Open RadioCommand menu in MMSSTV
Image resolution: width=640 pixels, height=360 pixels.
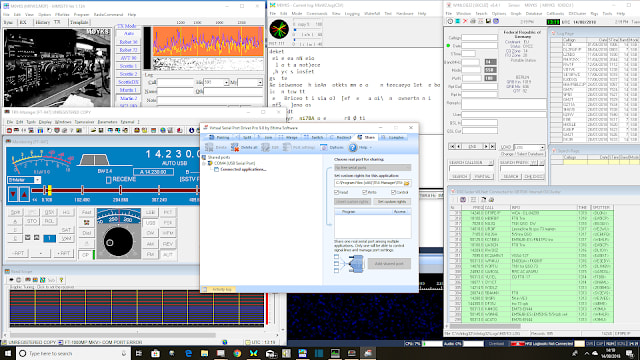(108, 14)
